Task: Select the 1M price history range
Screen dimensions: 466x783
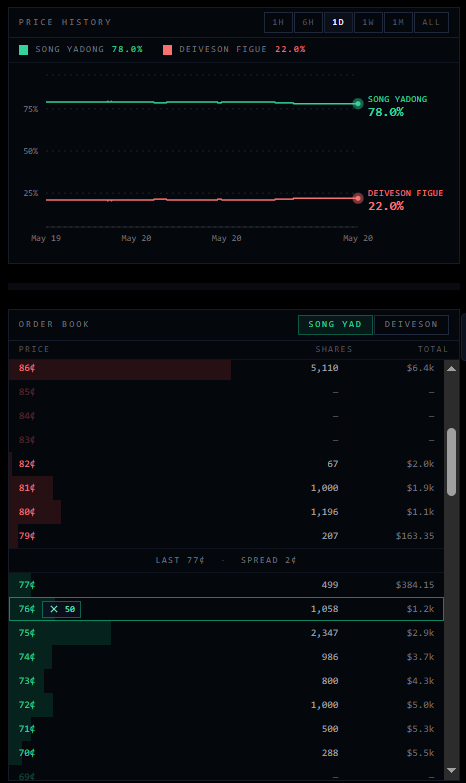Action: (x=398, y=22)
